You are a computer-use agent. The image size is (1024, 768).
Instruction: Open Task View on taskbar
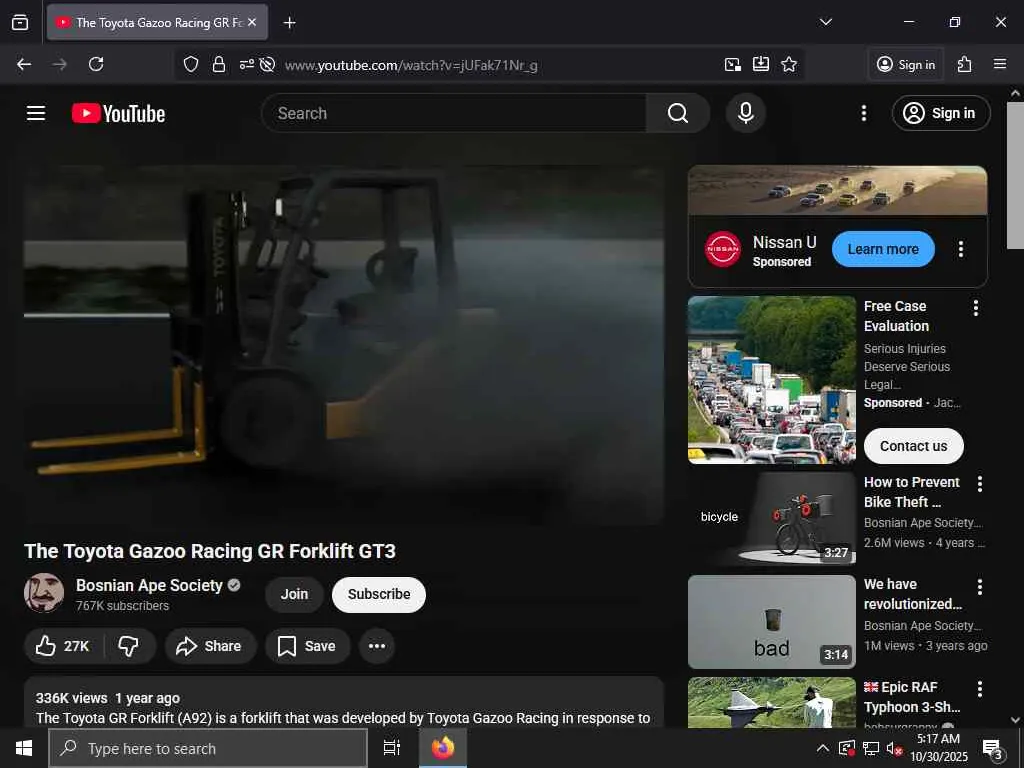tap(392, 748)
